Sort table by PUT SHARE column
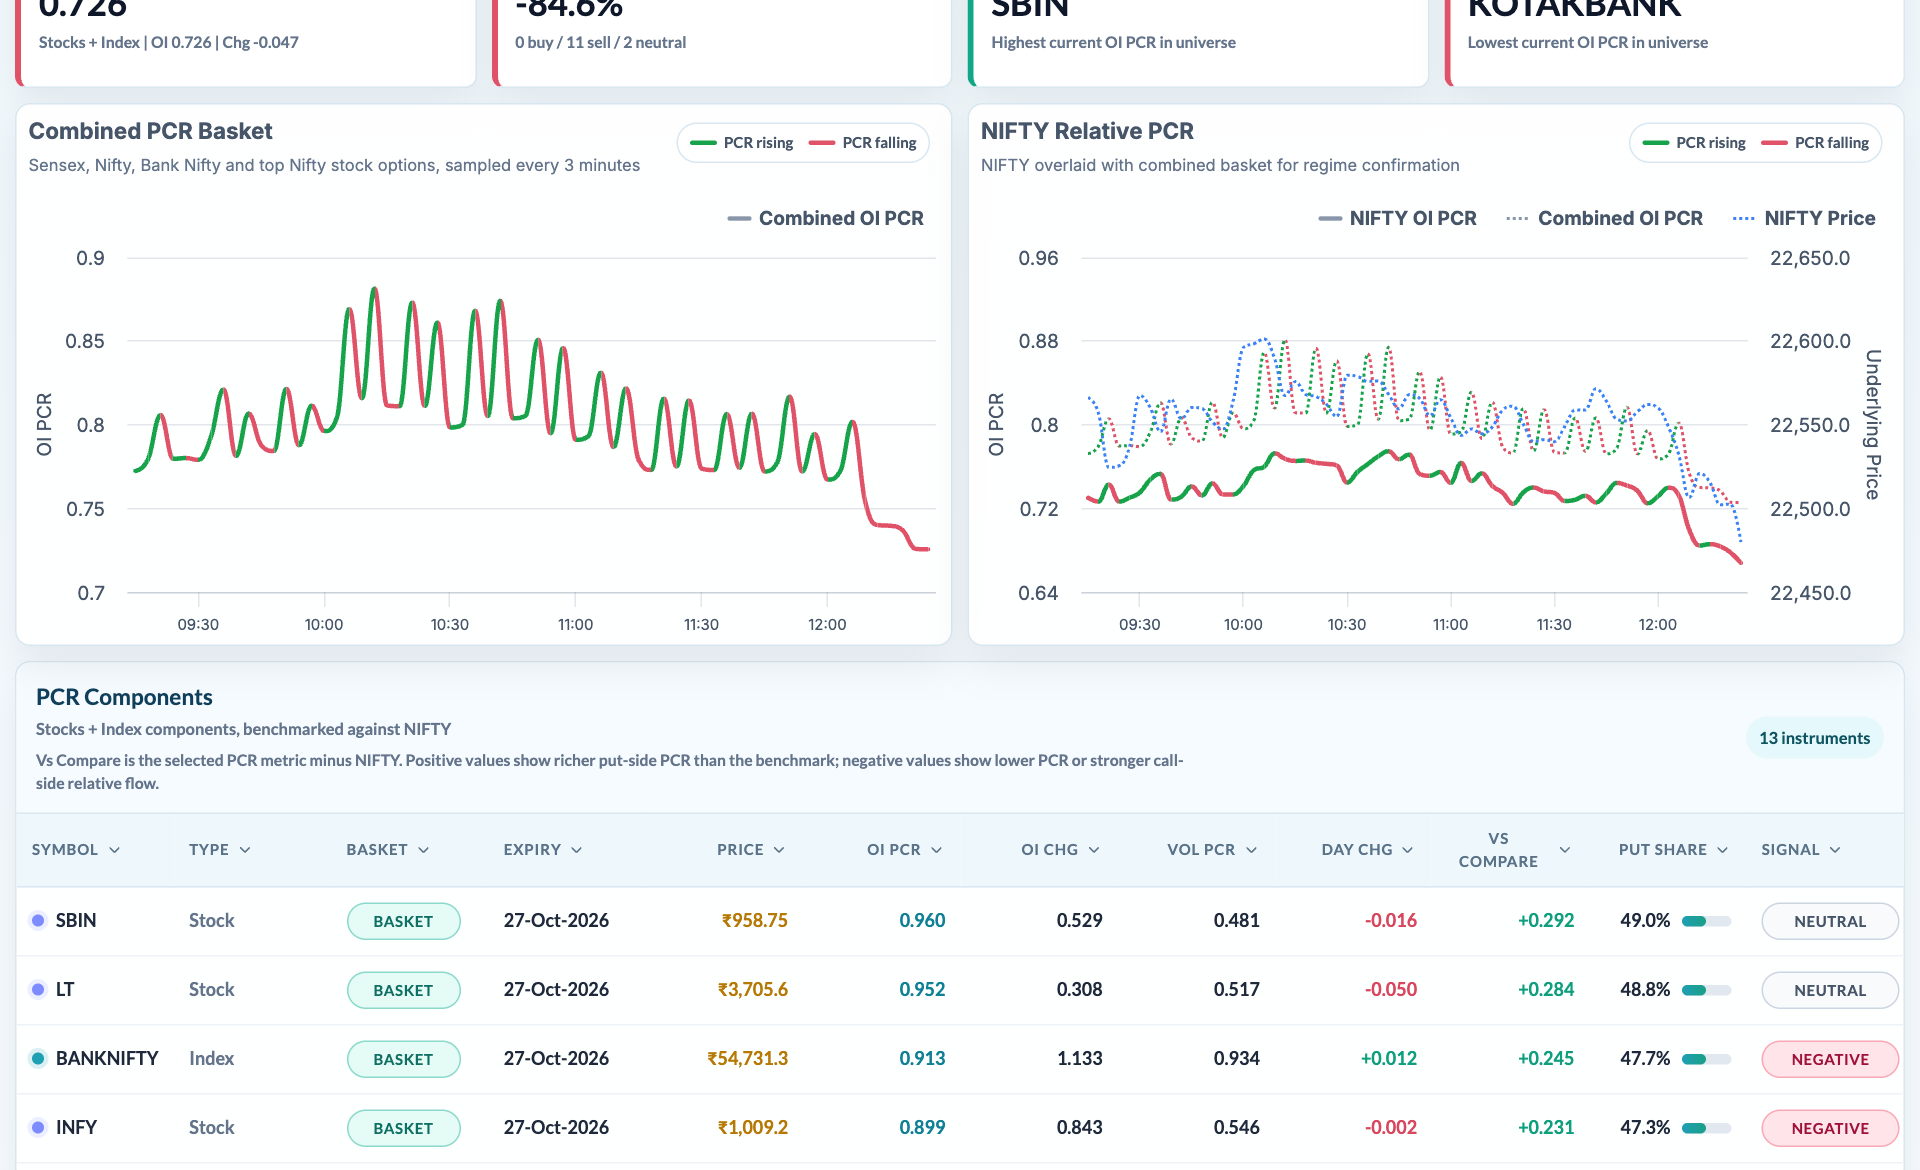The width and height of the screenshot is (1920, 1170). [x=1673, y=850]
